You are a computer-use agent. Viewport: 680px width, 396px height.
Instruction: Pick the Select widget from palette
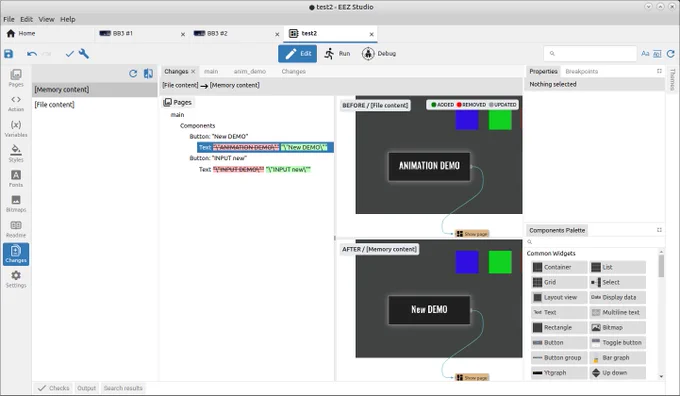[618, 282]
